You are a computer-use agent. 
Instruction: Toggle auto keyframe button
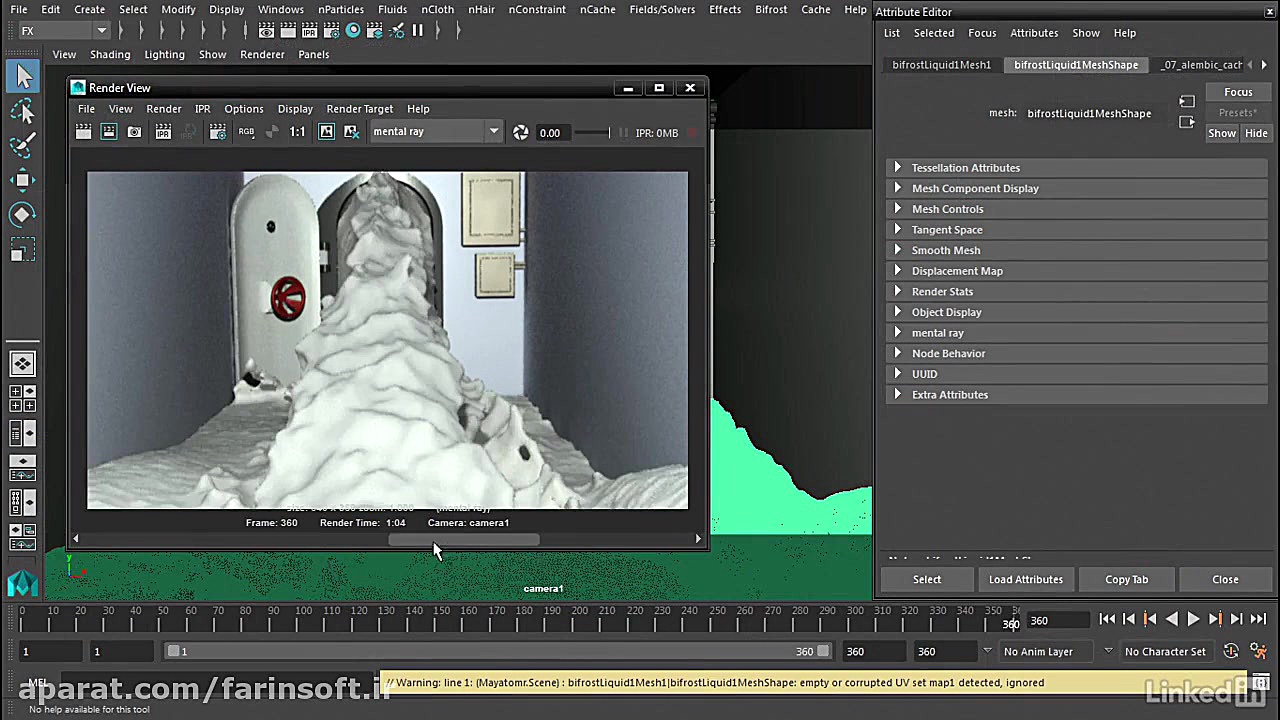[x=1231, y=651]
